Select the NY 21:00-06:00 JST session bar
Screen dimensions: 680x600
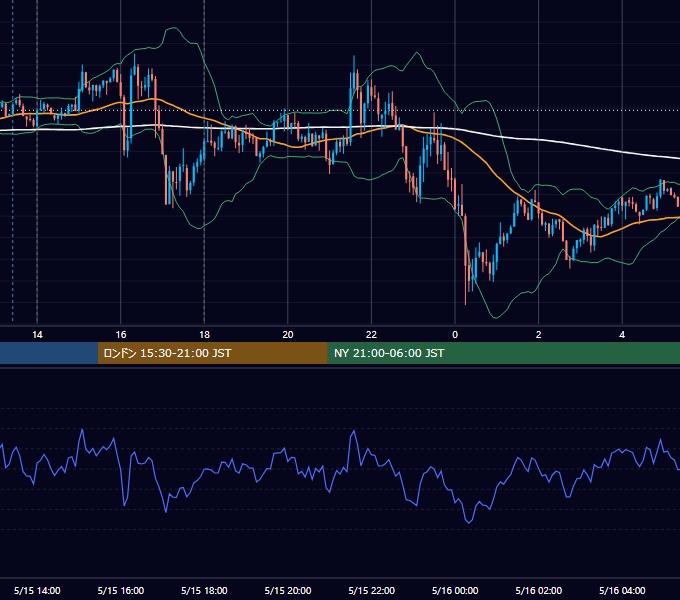503,353
